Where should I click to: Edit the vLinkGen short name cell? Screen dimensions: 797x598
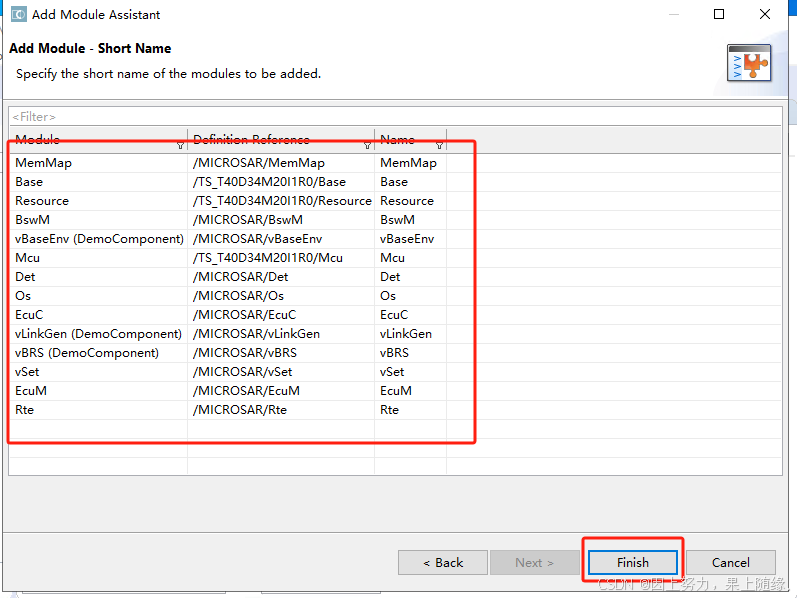(x=411, y=334)
